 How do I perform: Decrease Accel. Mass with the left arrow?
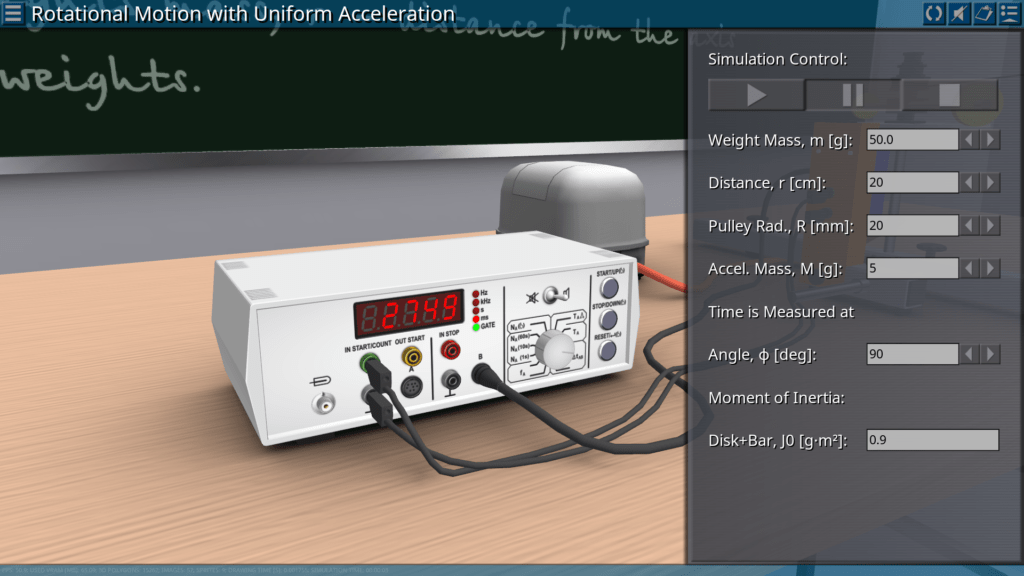pos(969,268)
